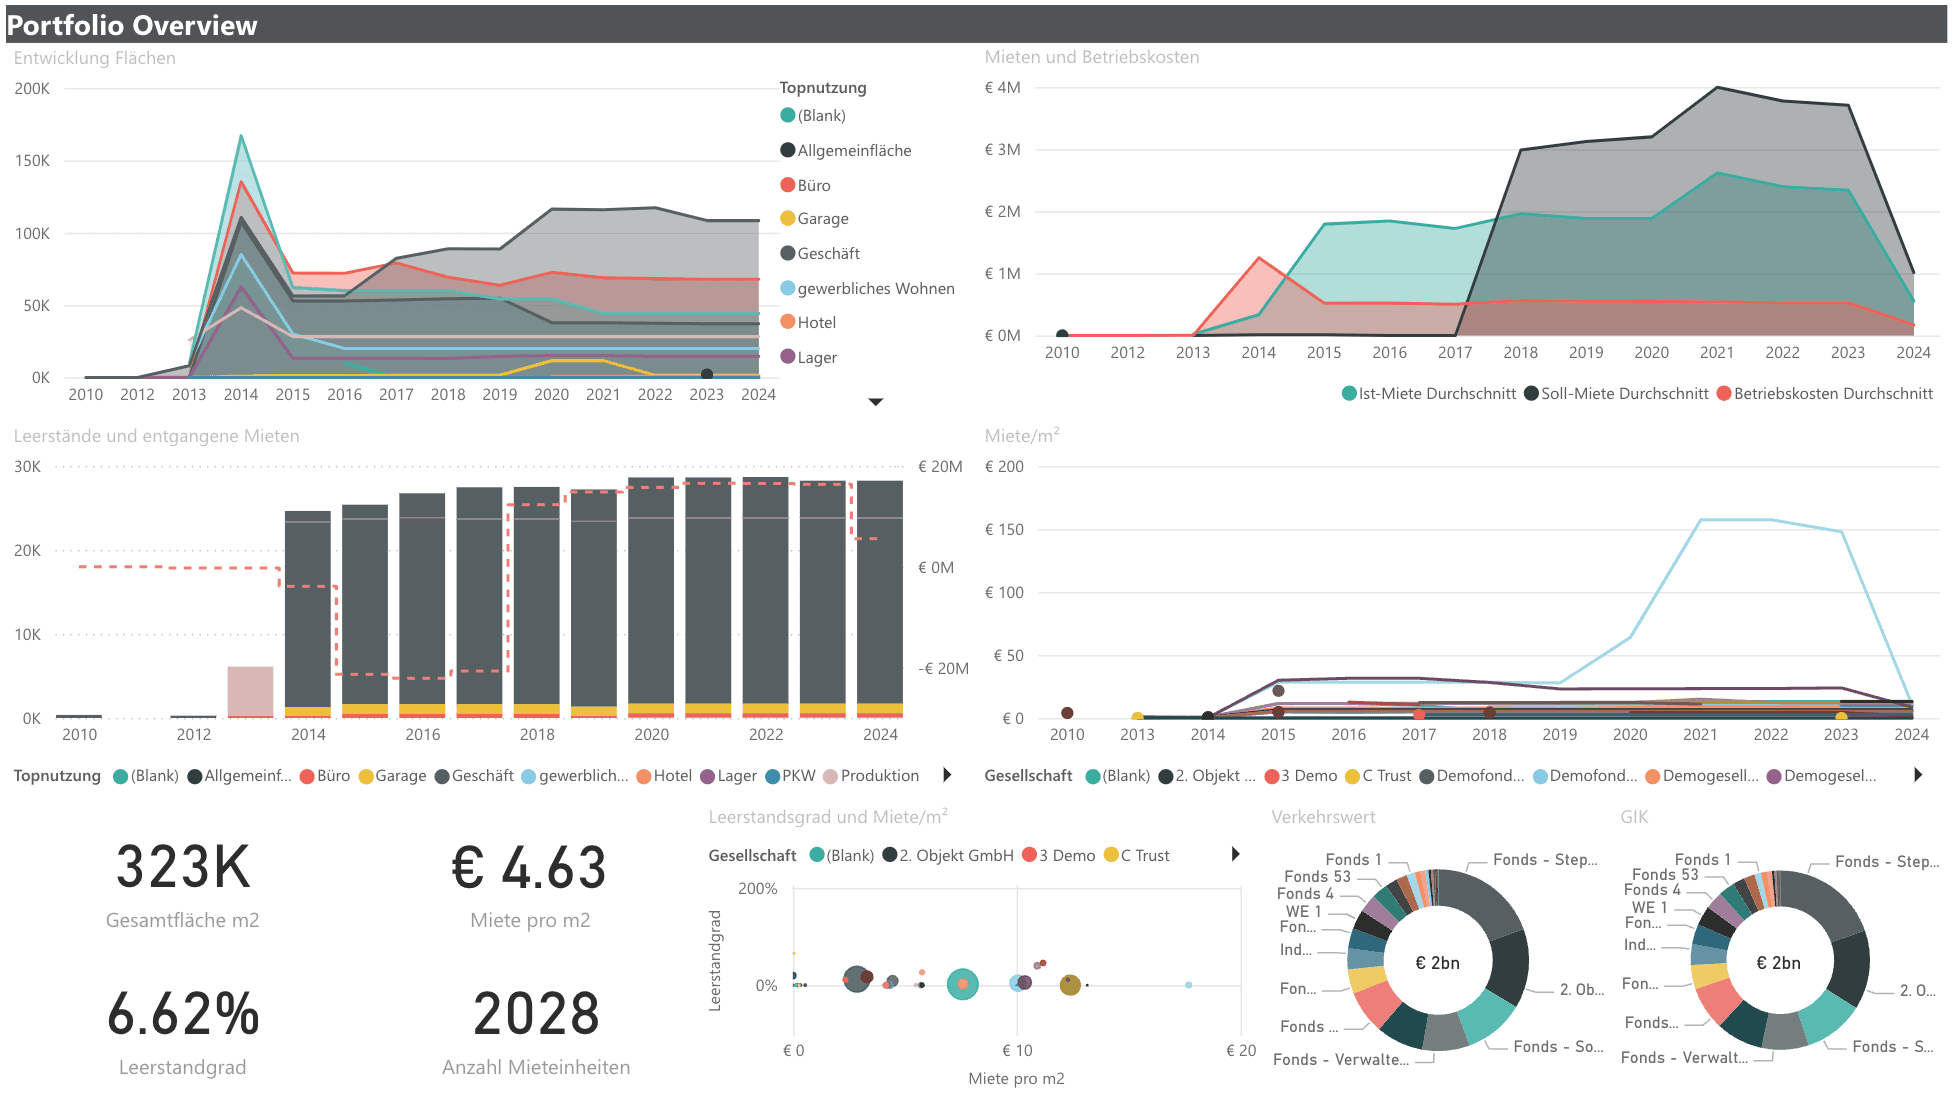Select C Trust in scatter legend
1953x1093 pixels.
point(1136,856)
